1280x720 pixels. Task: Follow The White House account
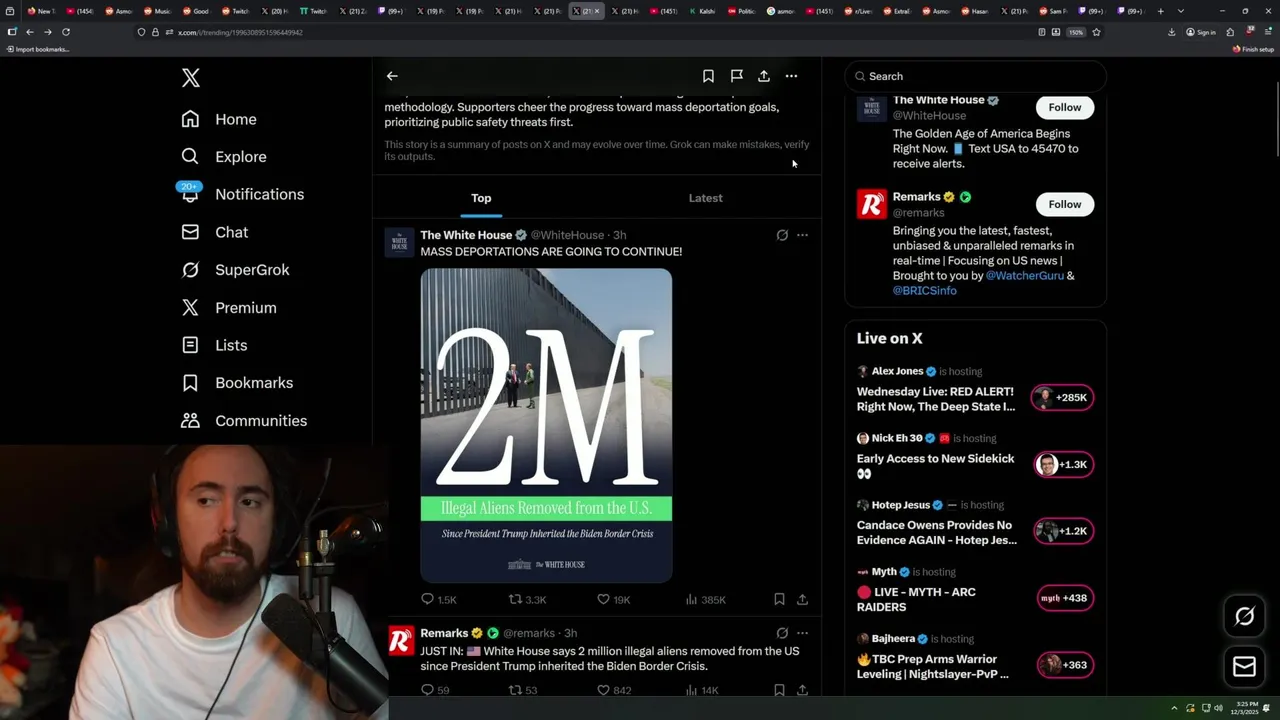tap(1065, 107)
